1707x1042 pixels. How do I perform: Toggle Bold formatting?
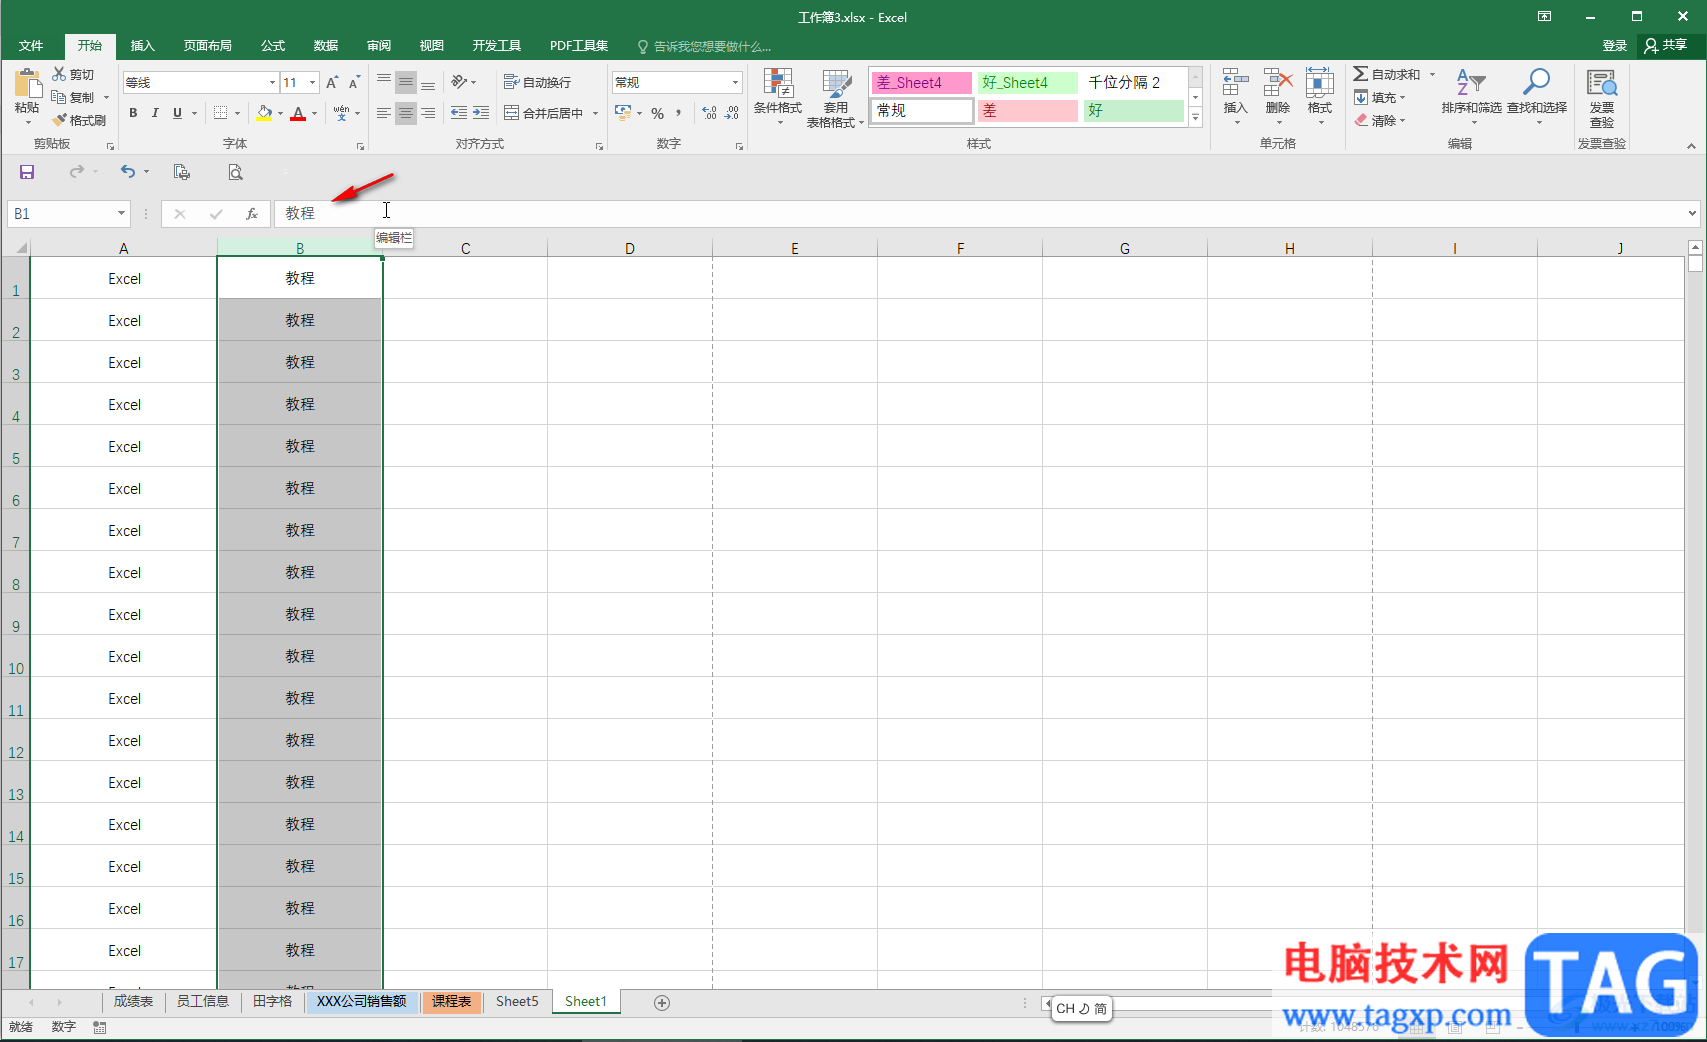point(133,113)
